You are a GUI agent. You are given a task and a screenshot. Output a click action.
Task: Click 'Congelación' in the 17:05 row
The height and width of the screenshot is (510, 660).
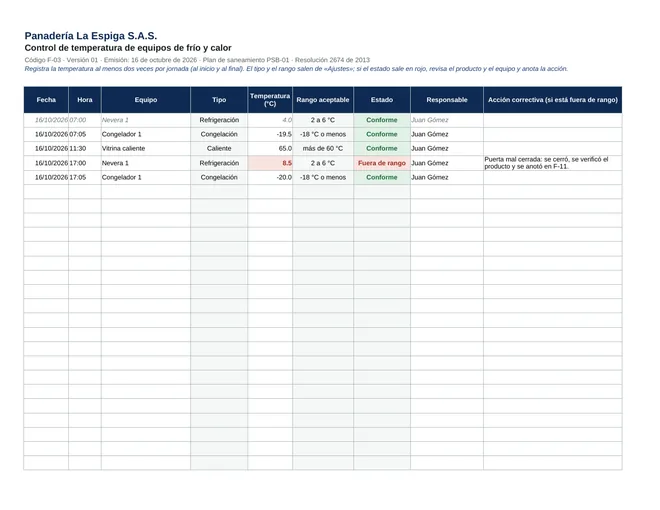pos(219,177)
